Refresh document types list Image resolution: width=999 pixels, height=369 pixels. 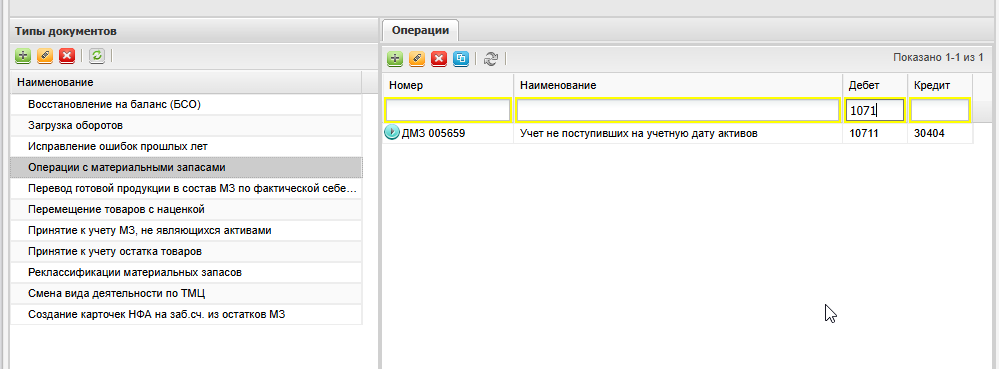[96, 56]
